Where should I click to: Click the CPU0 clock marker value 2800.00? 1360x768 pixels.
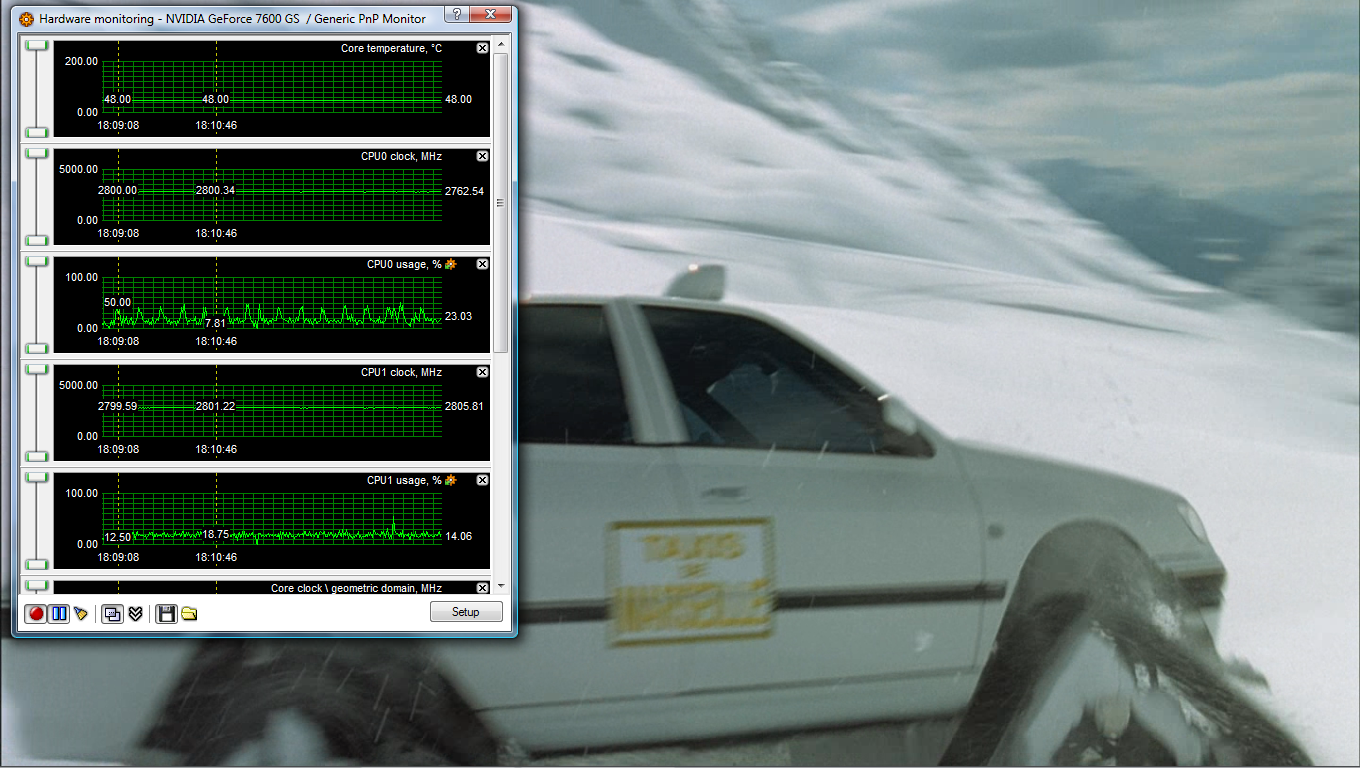click(x=117, y=190)
